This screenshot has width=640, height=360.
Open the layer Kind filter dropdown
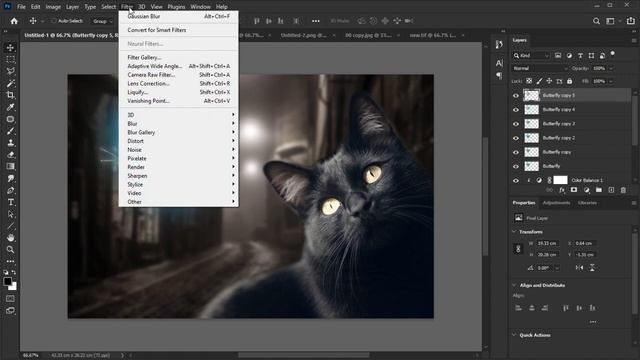tap(531, 56)
